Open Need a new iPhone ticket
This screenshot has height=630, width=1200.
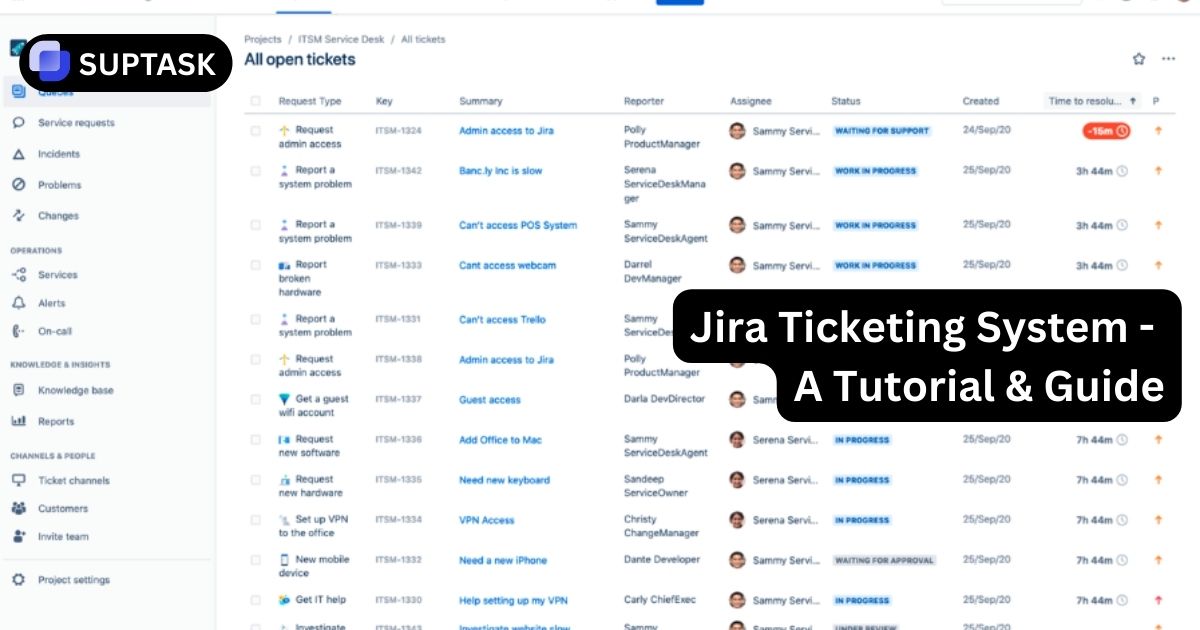coord(503,560)
